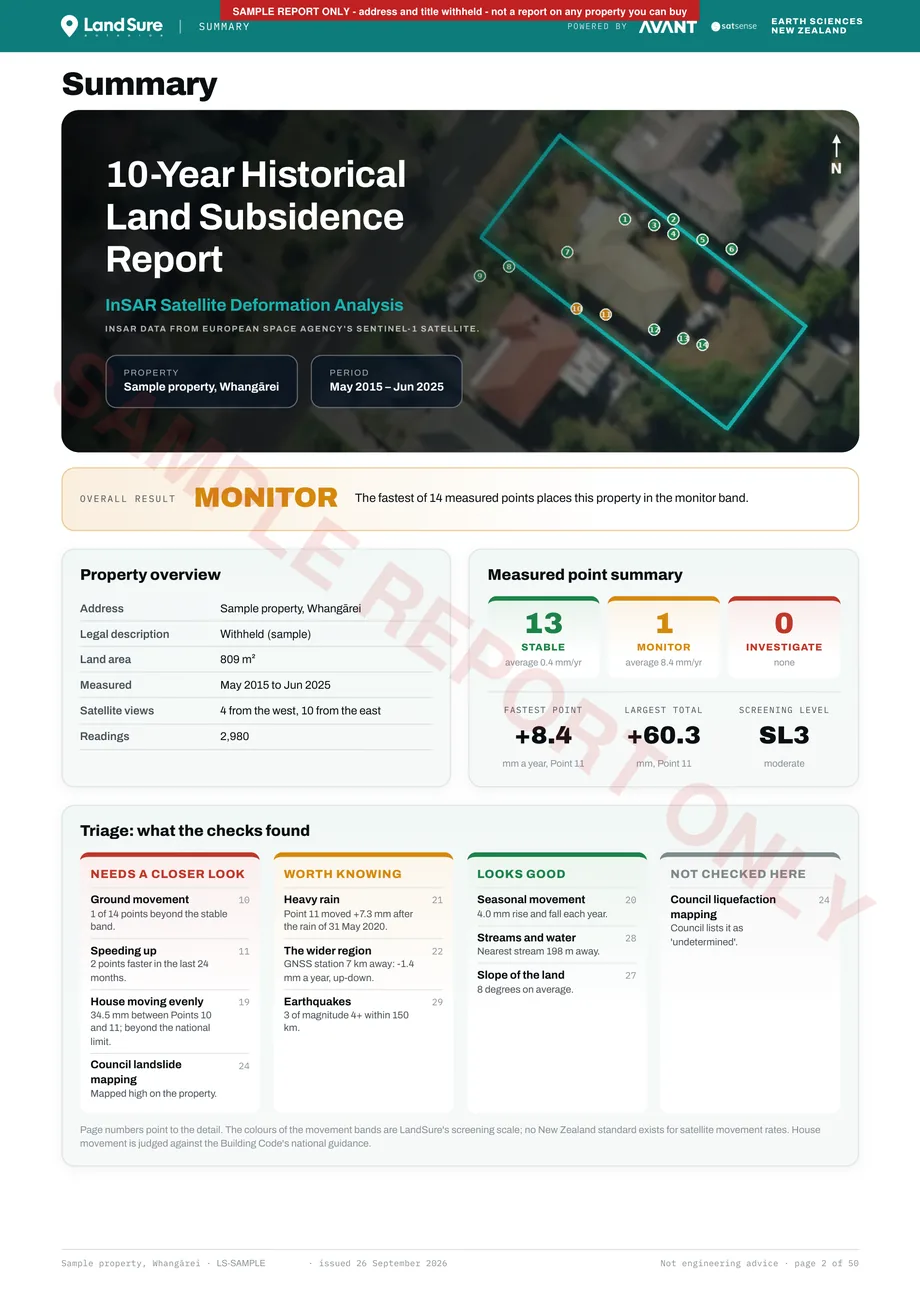
Task: Click the 10-Year Historical Land Subsidence Report title
Action: tap(256, 217)
